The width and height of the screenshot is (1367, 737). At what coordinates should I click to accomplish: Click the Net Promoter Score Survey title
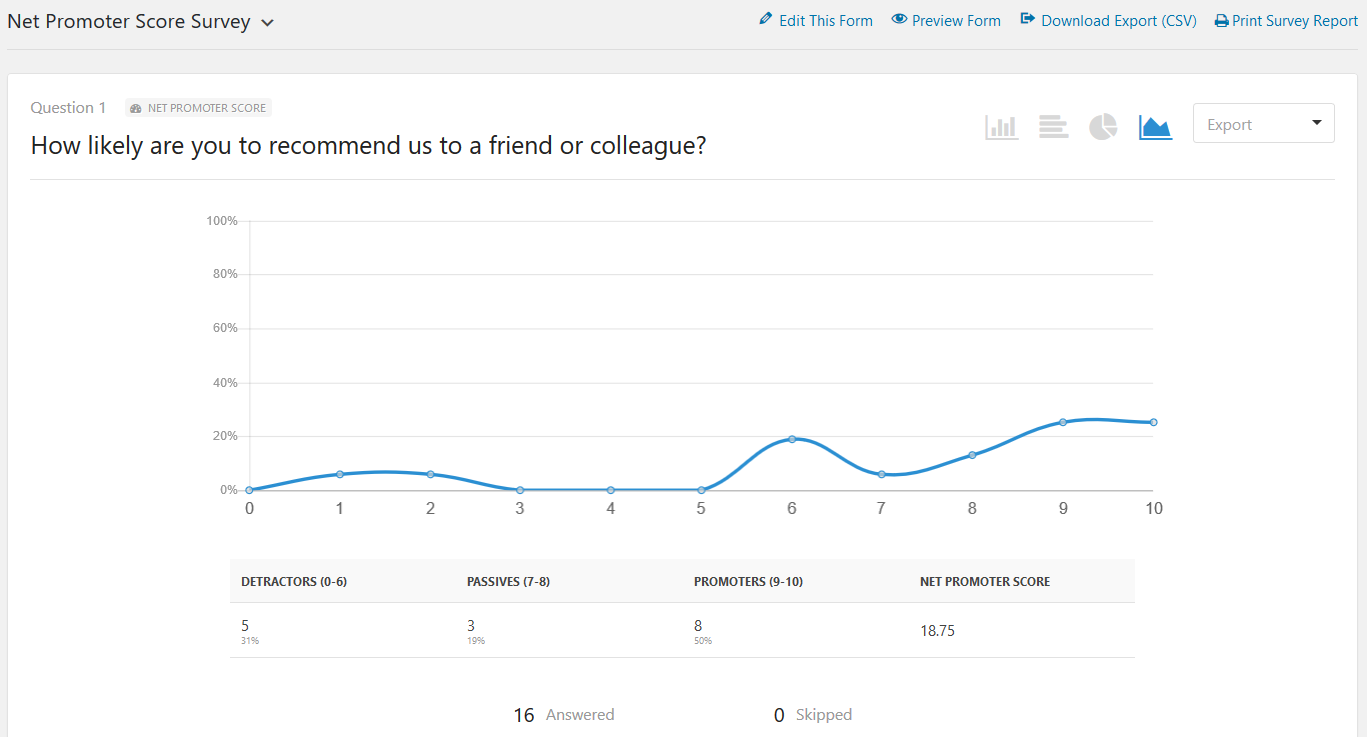(129, 21)
